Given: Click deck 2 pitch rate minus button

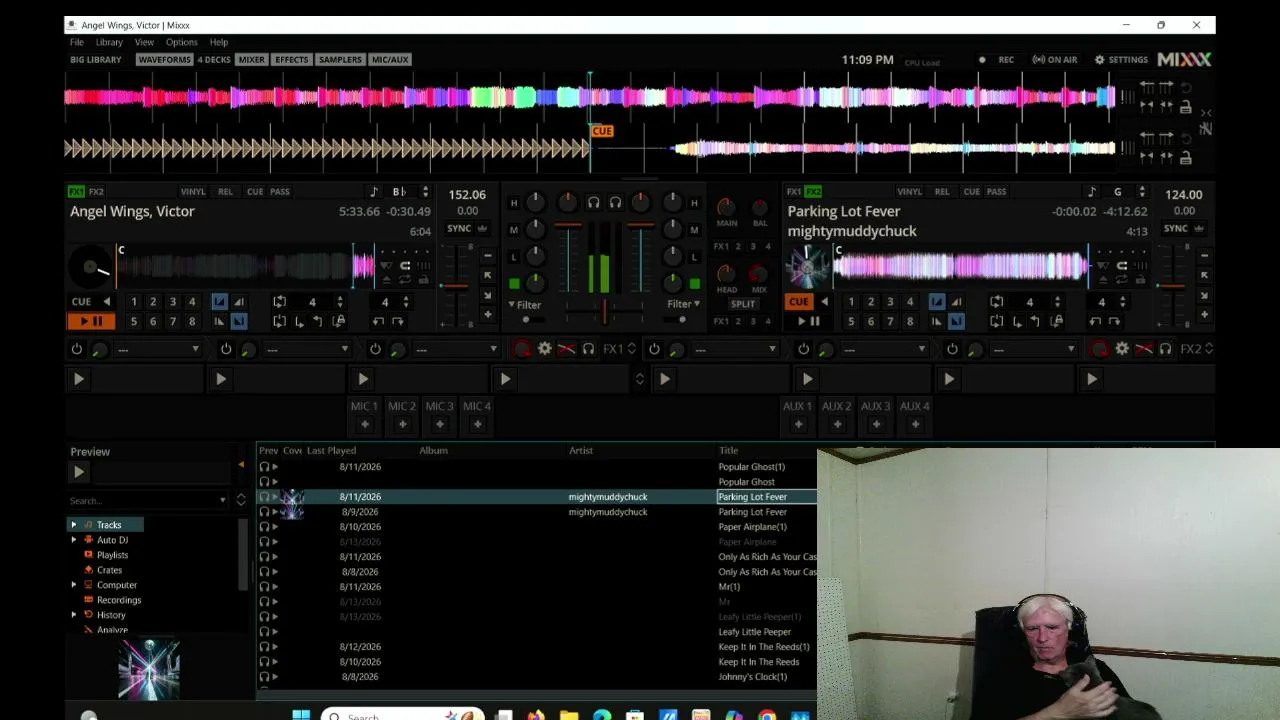Looking at the screenshot, I should pos(1204,256).
